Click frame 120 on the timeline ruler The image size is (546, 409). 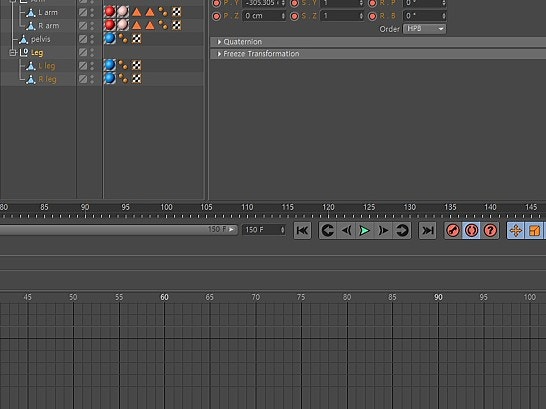(328, 207)
